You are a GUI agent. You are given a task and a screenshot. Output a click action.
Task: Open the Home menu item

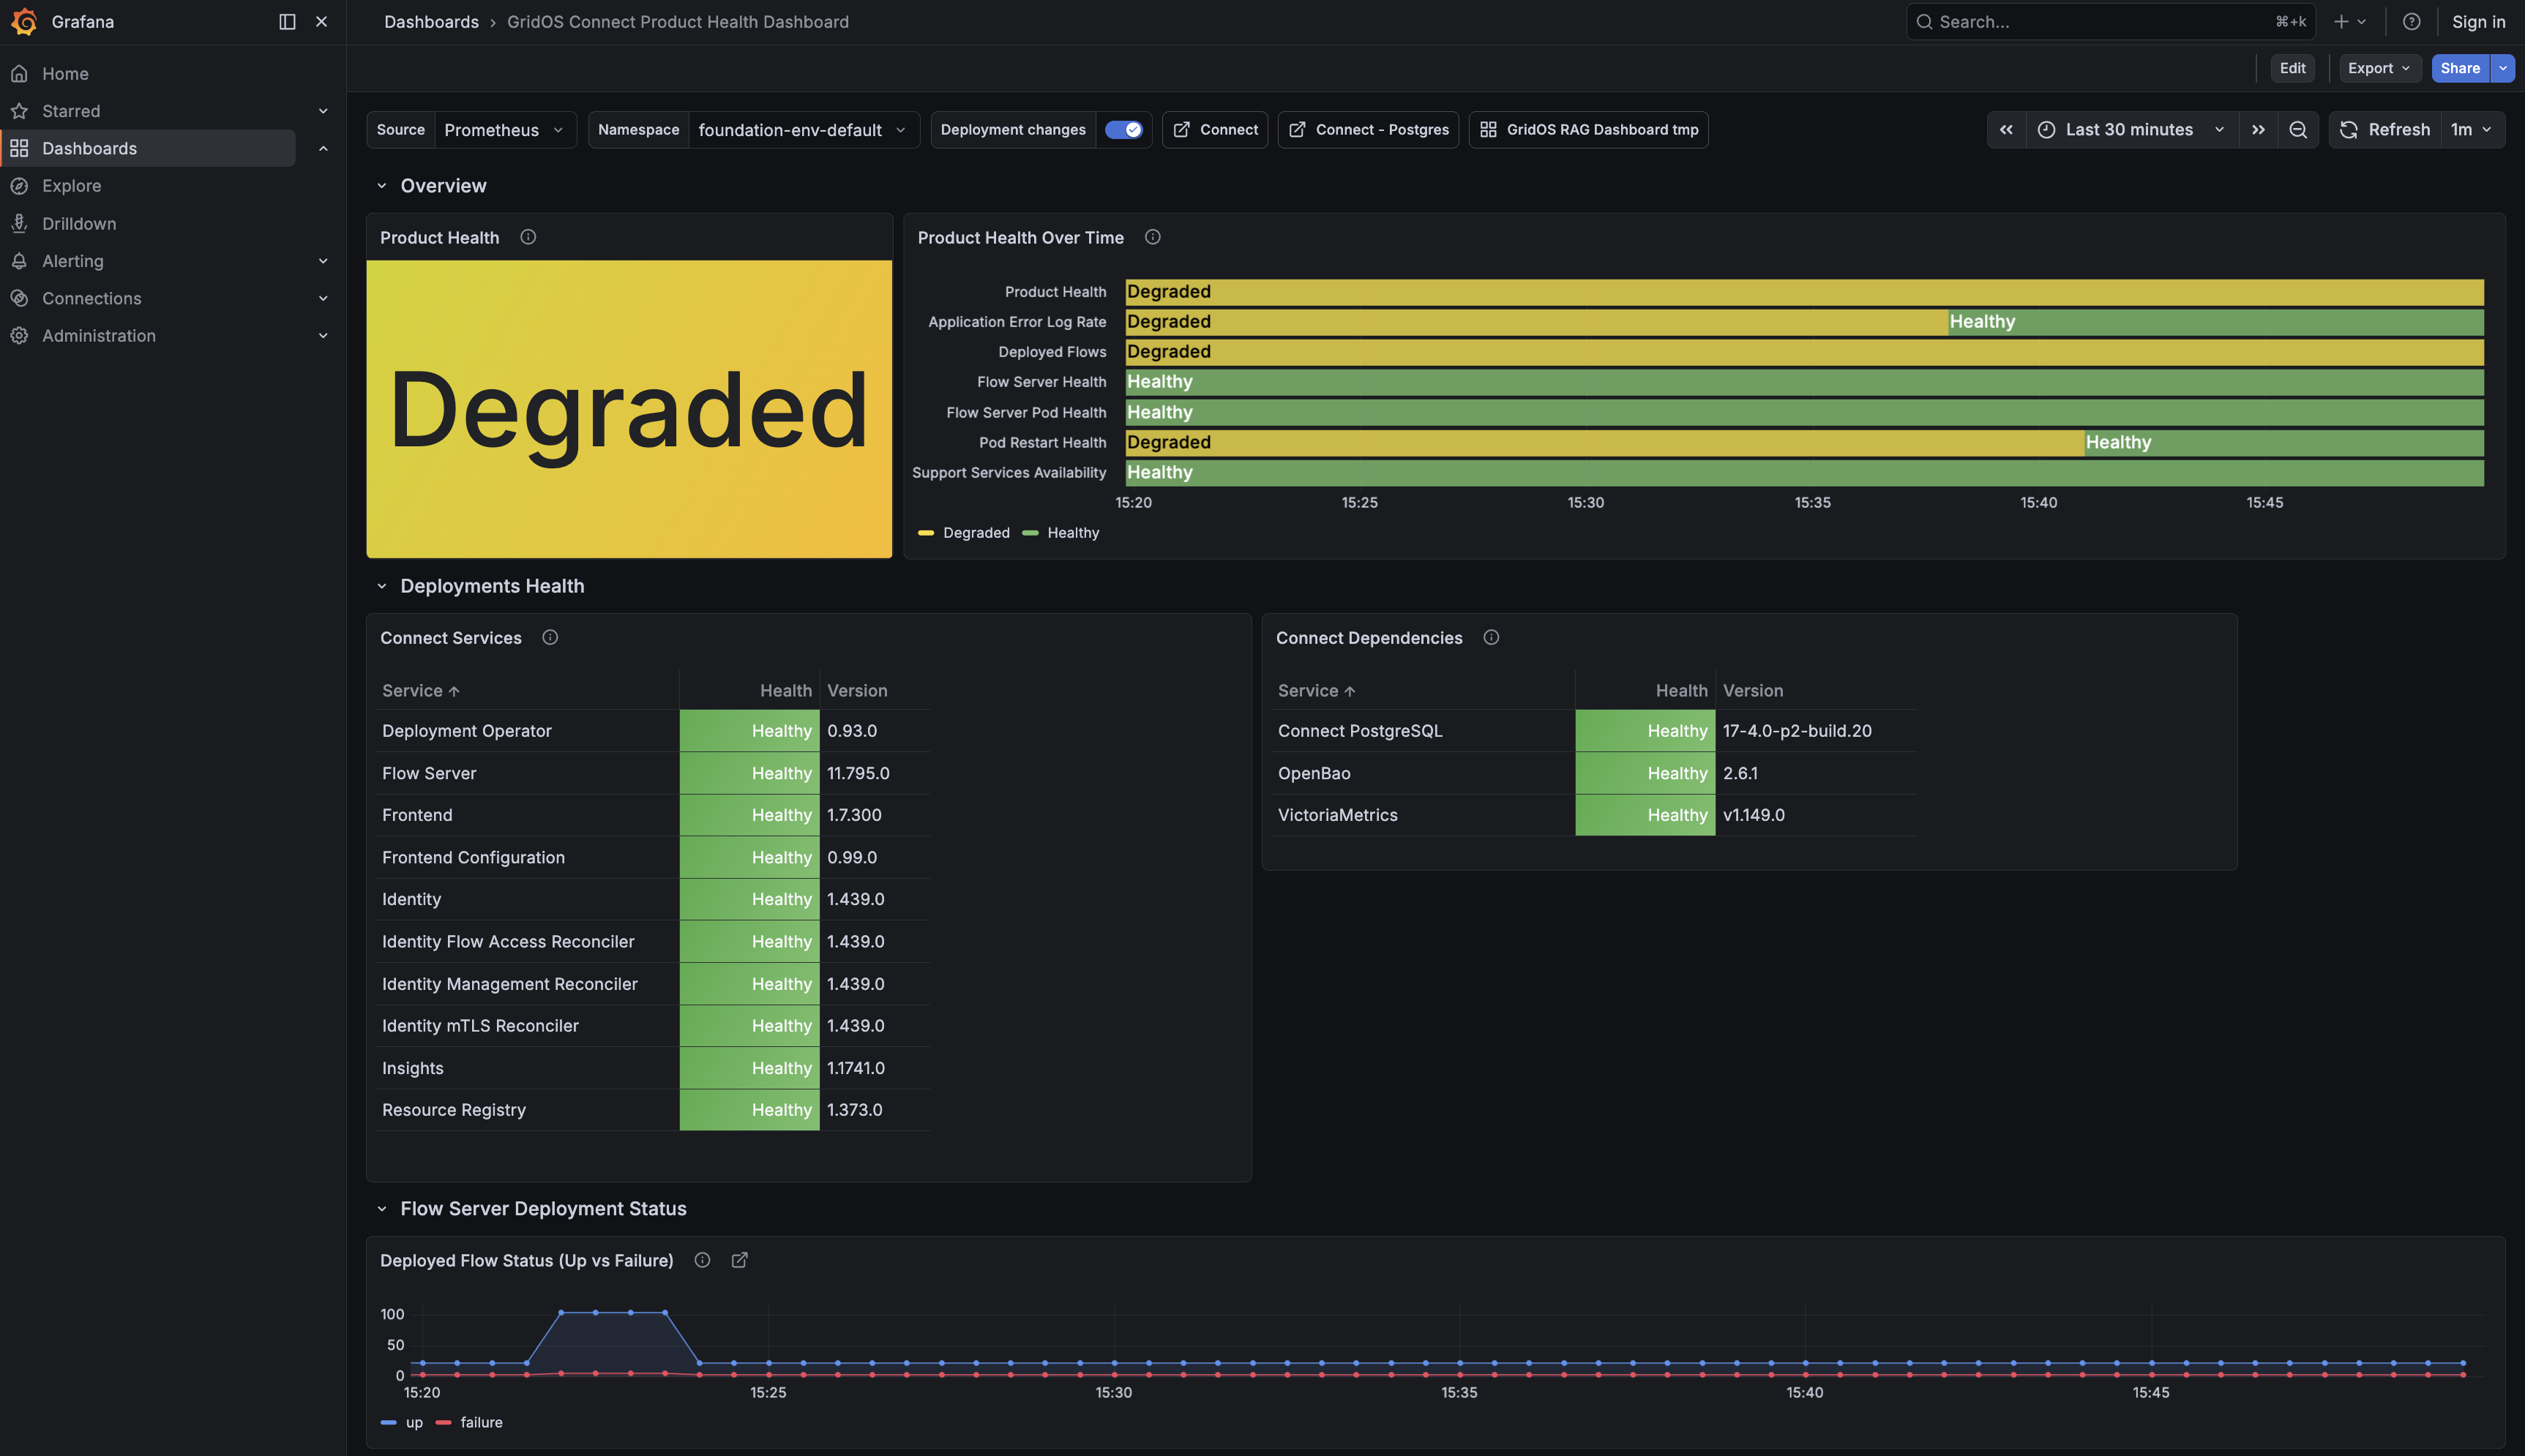pos(65,73)
